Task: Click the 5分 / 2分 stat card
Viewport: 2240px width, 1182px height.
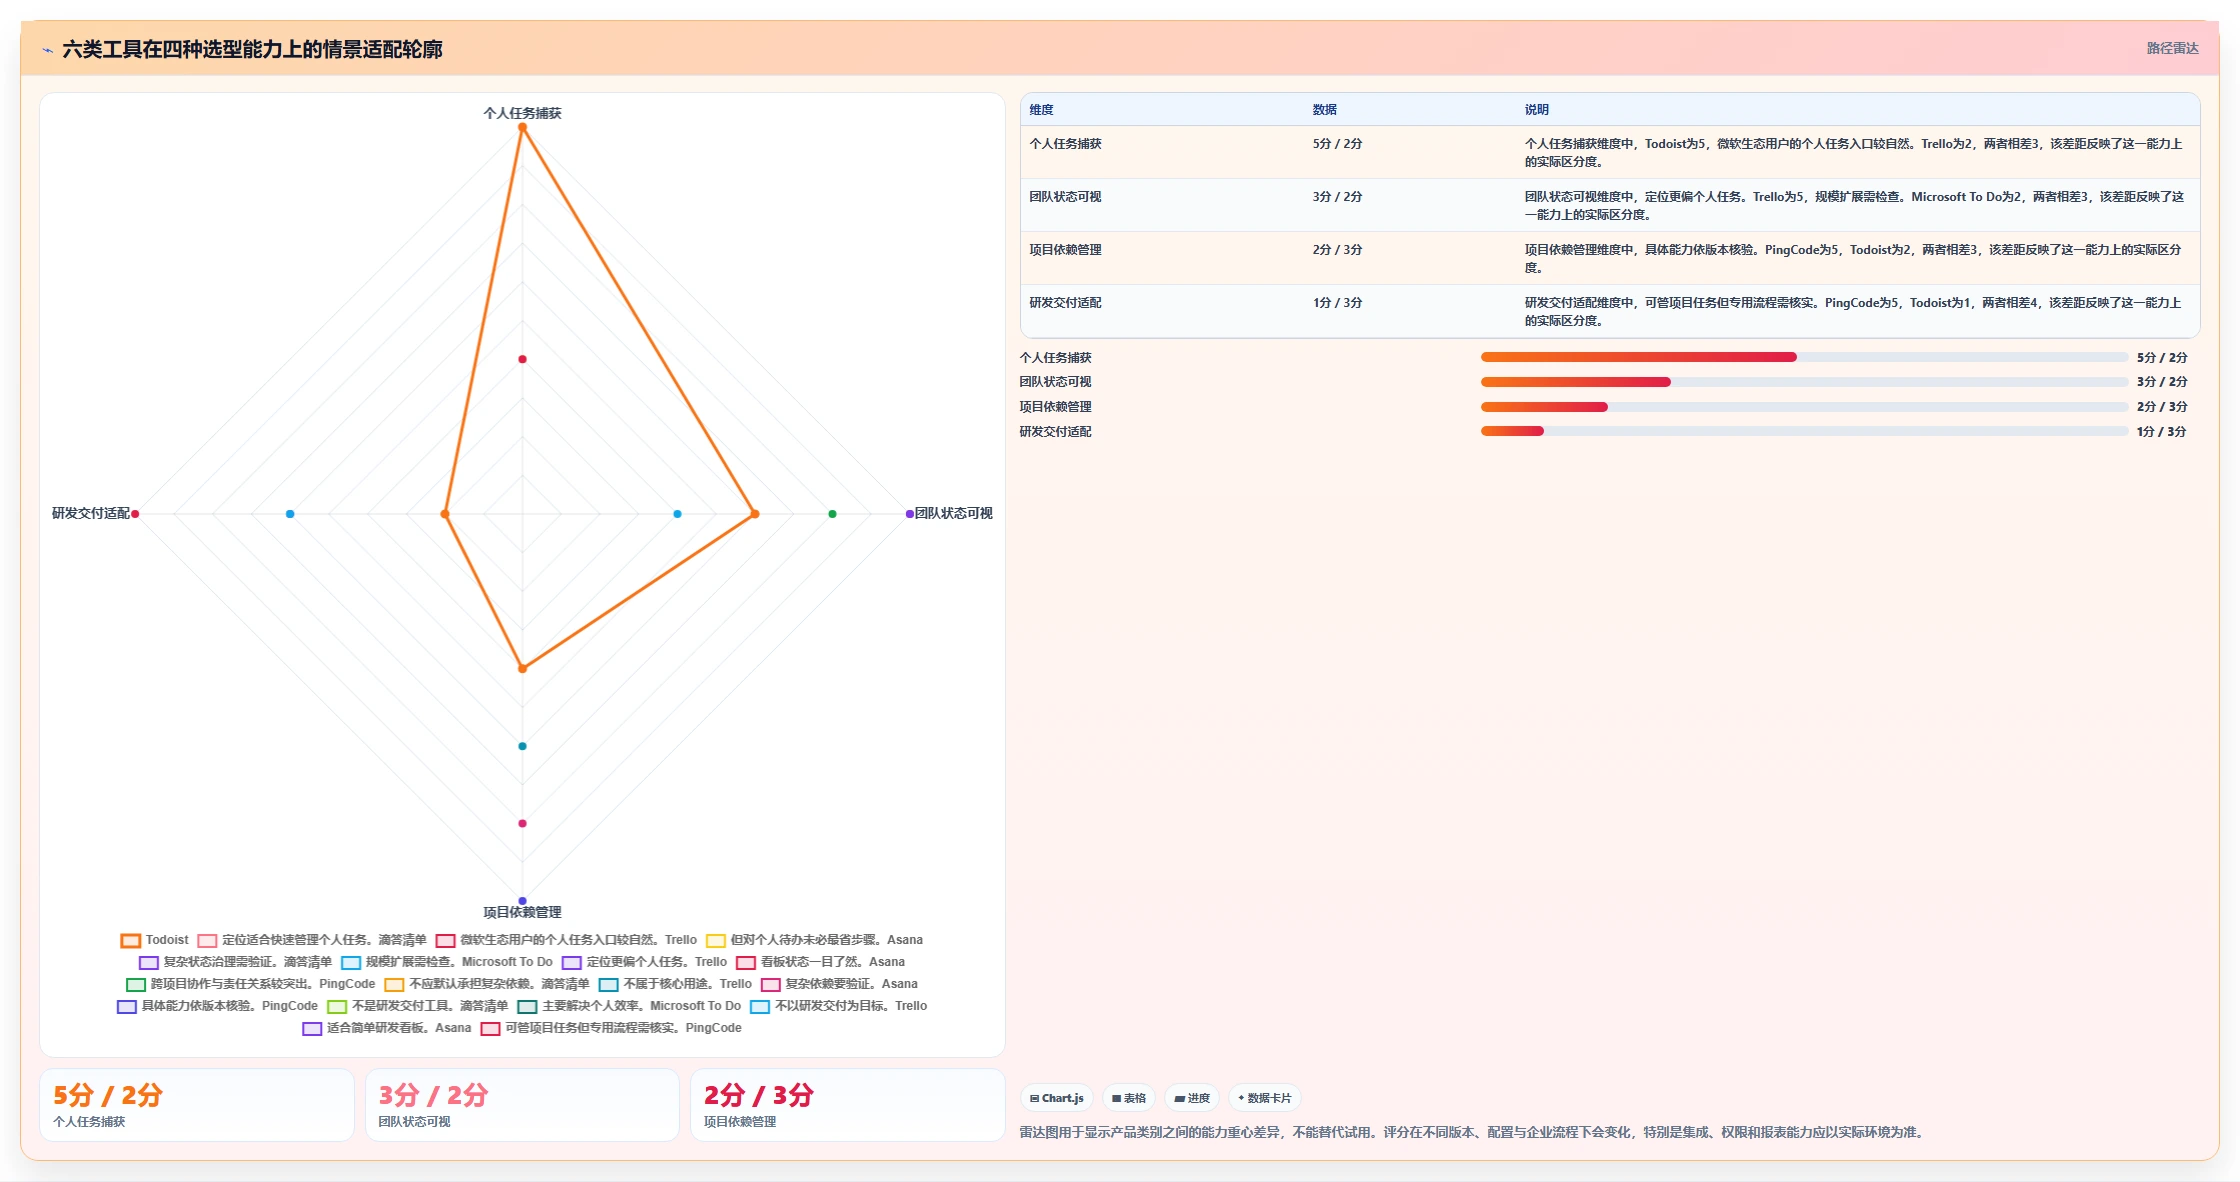Action: (x=197, y=1105)
